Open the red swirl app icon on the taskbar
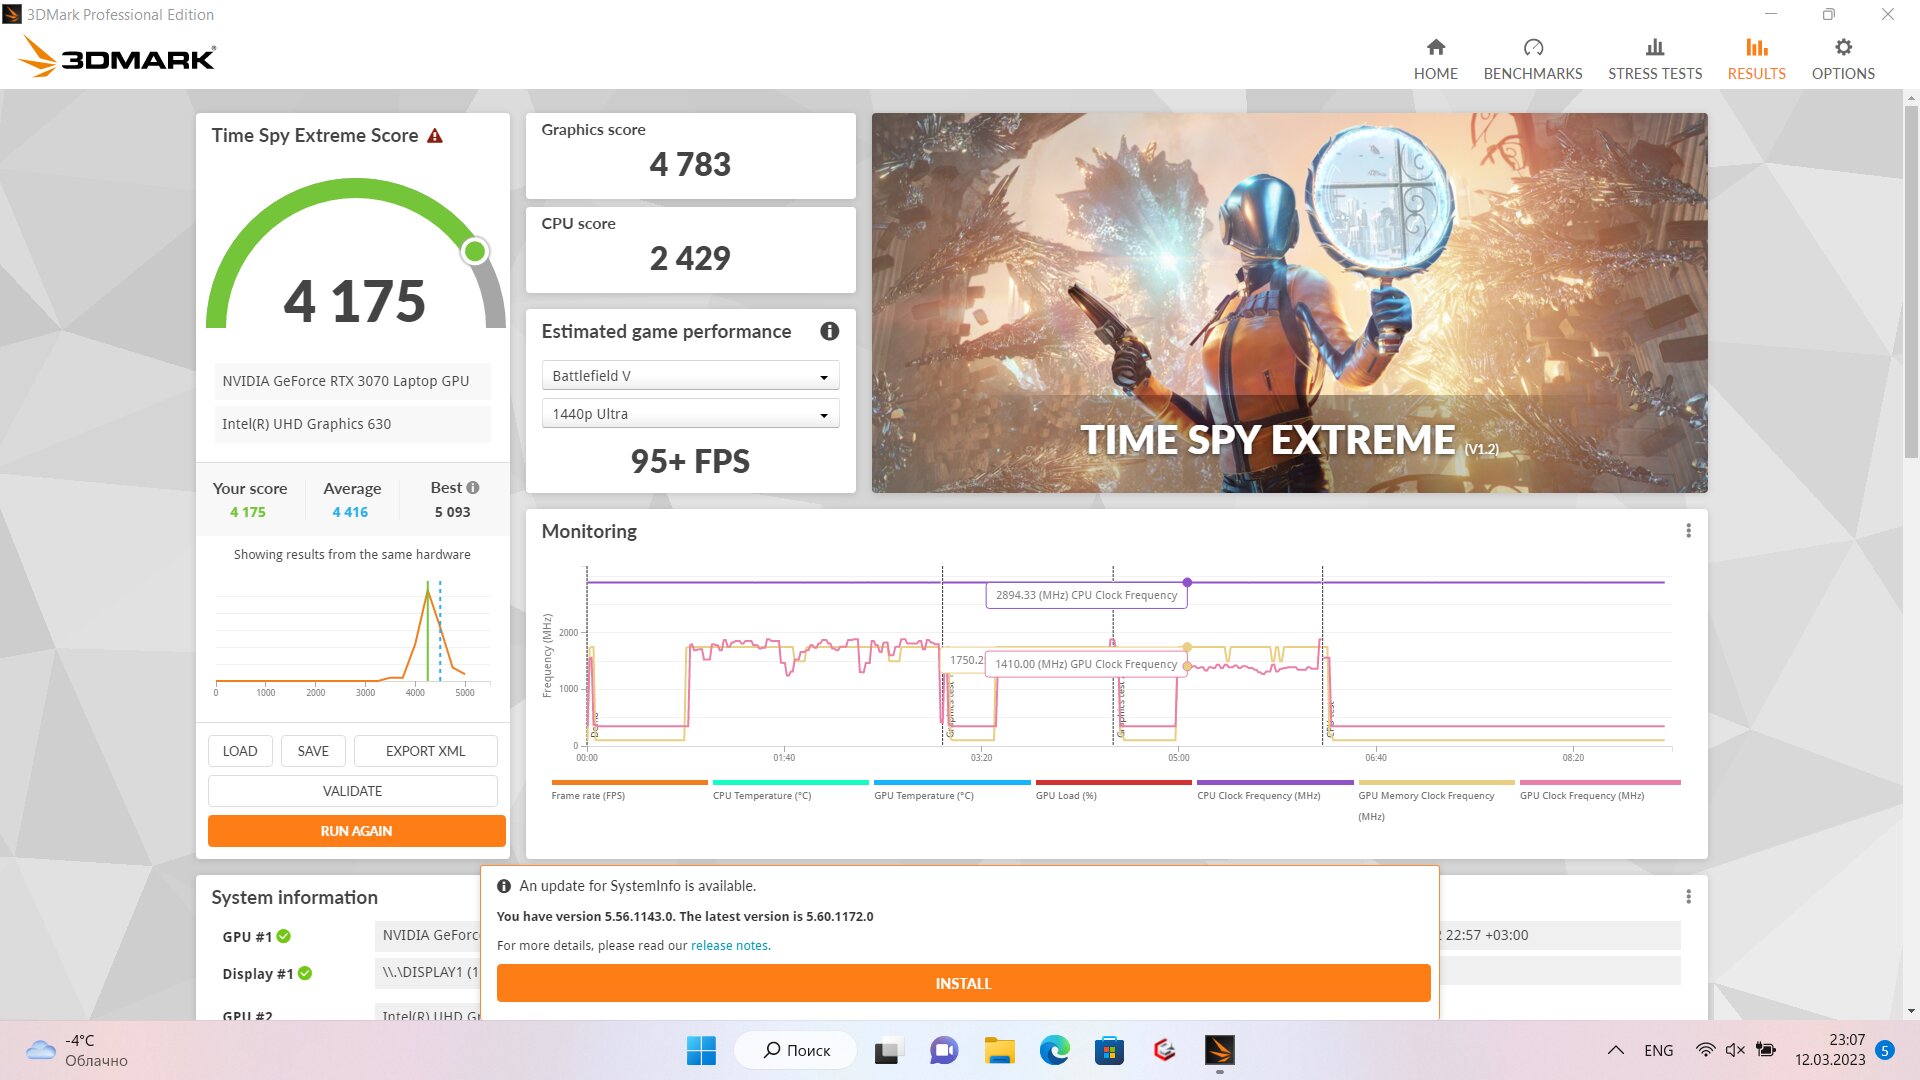1920x1080 pixels. [x=1164, y=1050]
